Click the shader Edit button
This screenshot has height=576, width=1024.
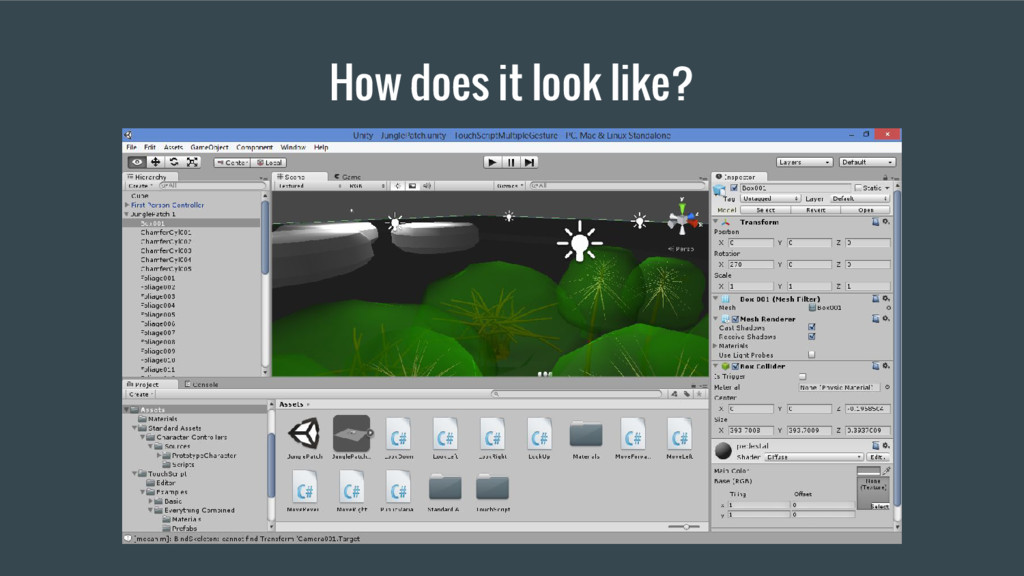877,457
